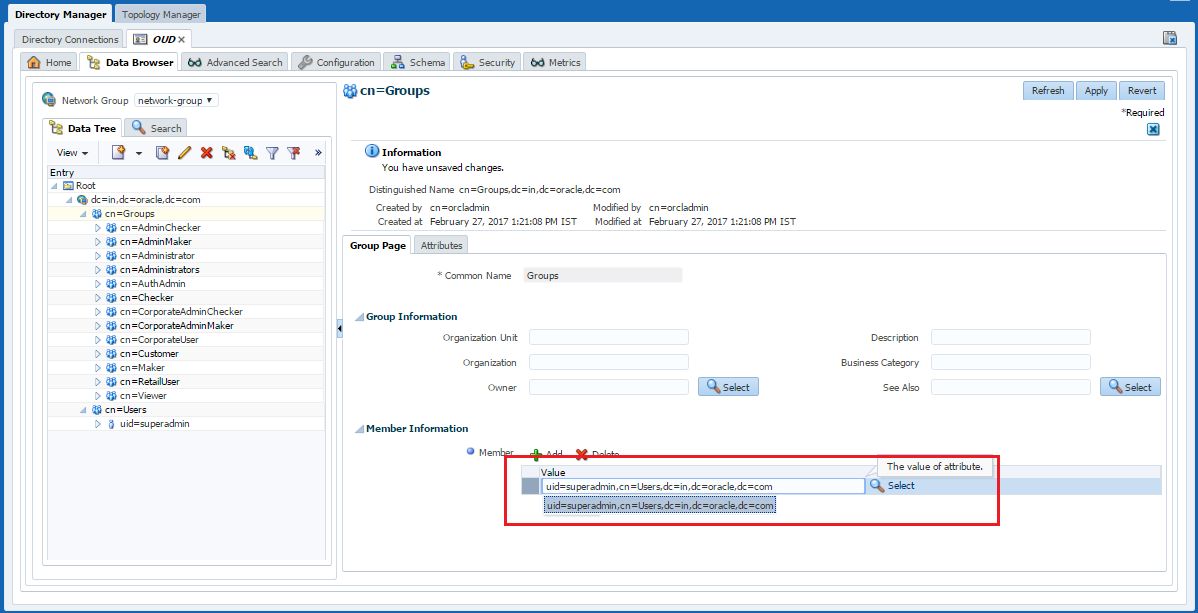
Task: Click the group icon beside cn=Viewer
Action: [x=112, y=396]
